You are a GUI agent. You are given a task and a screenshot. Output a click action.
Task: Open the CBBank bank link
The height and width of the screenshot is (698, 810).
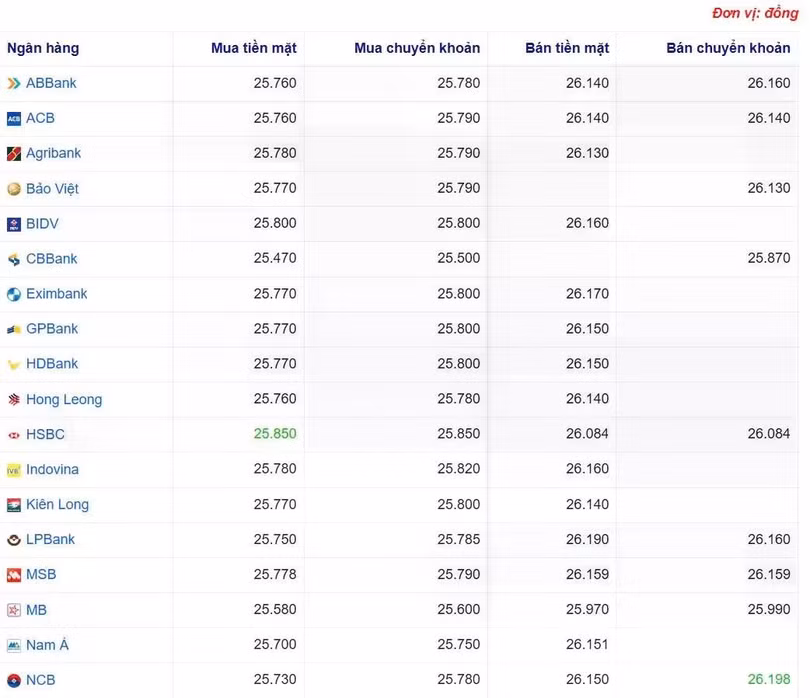[x=52, y=258]
